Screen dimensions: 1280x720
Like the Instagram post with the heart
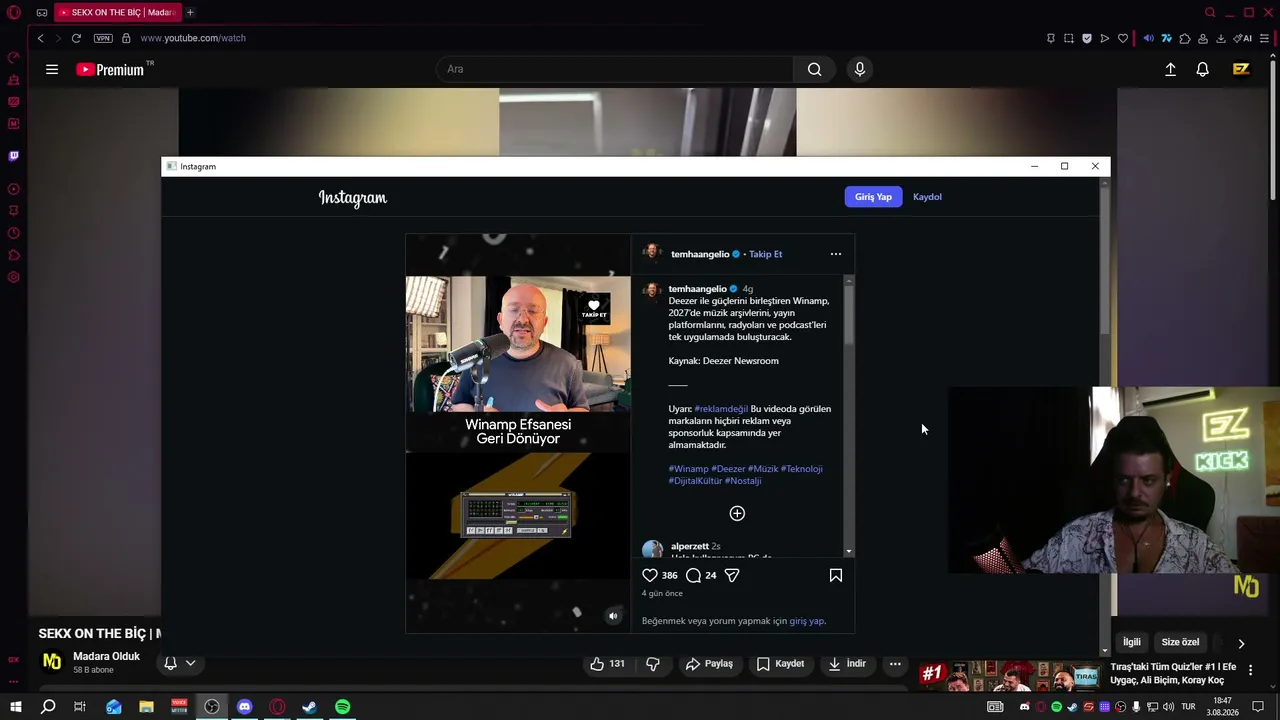pyautogui.click(x=650, y=575)
